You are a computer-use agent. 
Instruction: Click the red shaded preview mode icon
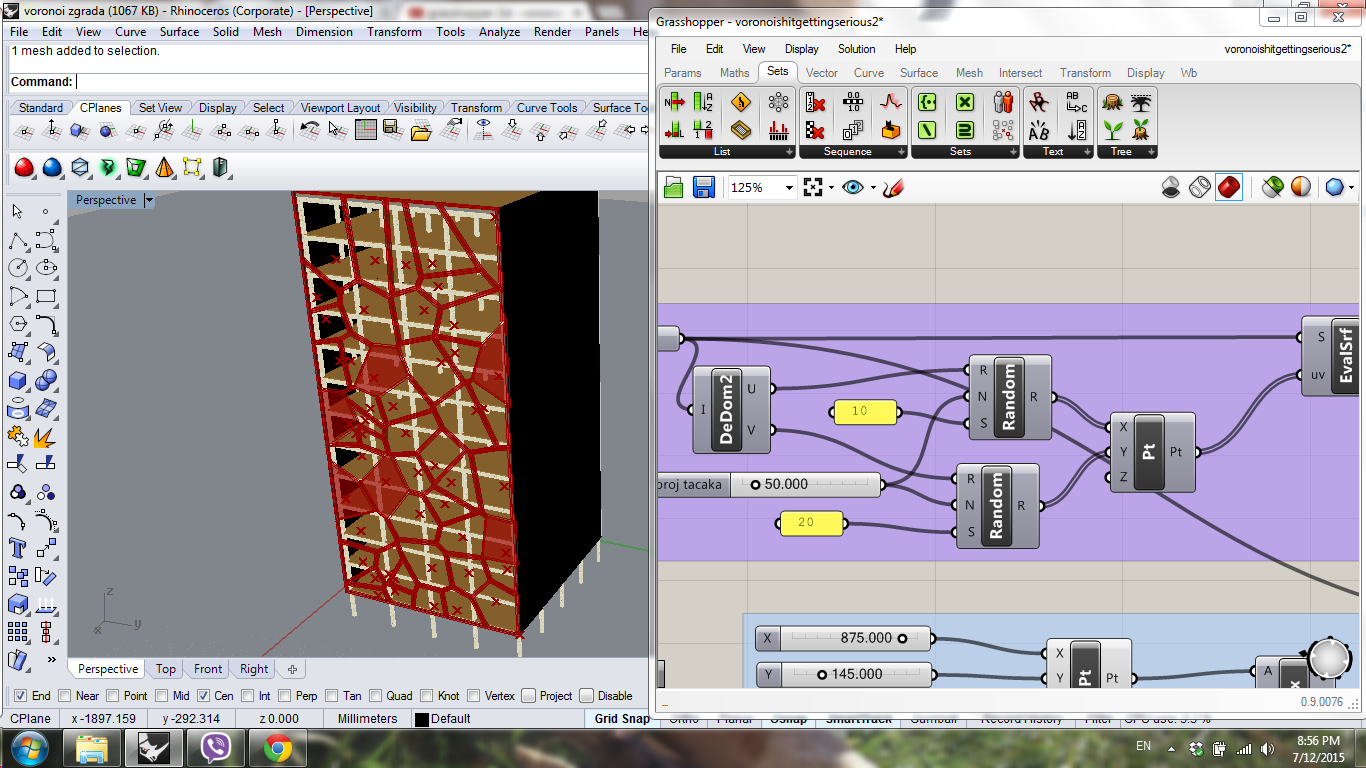1229,187
